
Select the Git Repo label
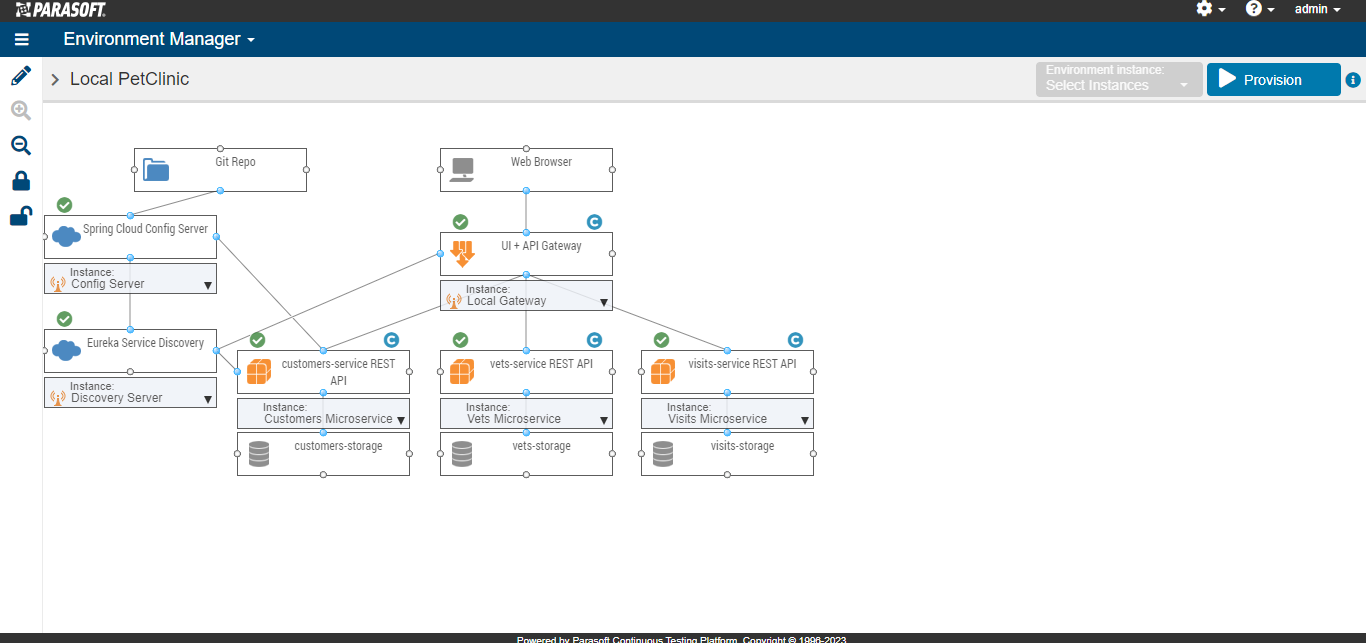coord(236,162)
